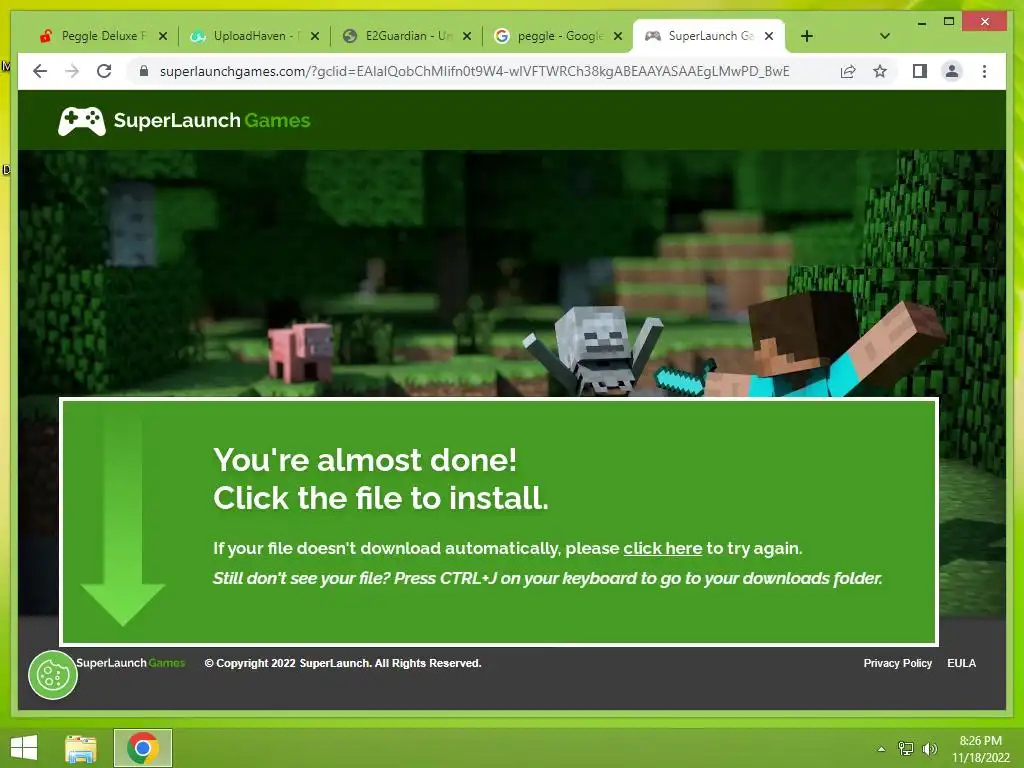Open volume control tray icon

tap(929, 749)
